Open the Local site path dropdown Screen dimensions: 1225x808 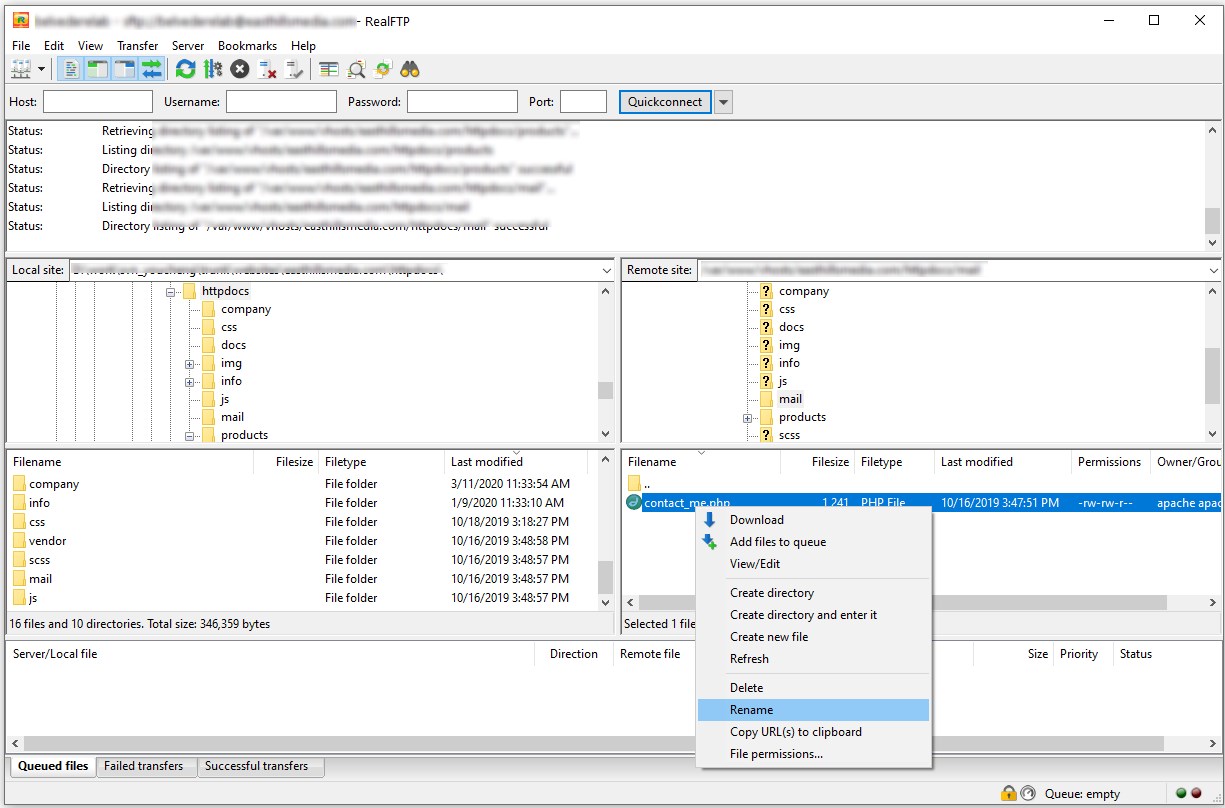607,270
